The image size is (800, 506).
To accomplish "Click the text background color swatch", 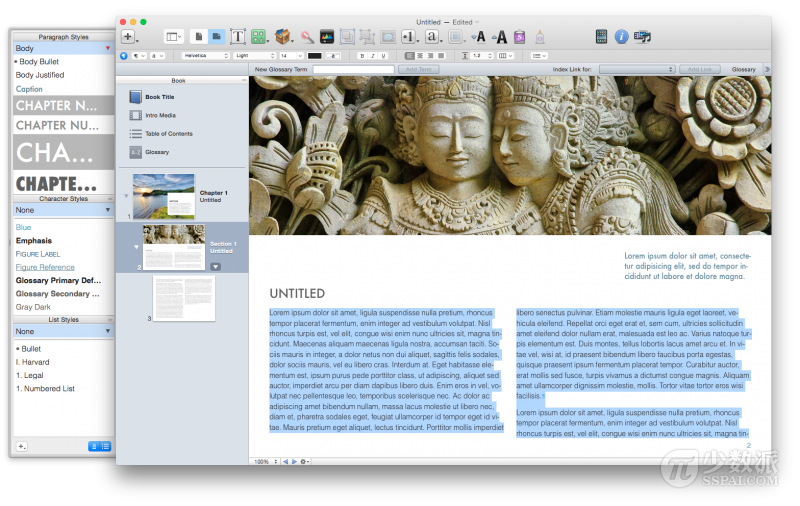I will coord(333,56).
